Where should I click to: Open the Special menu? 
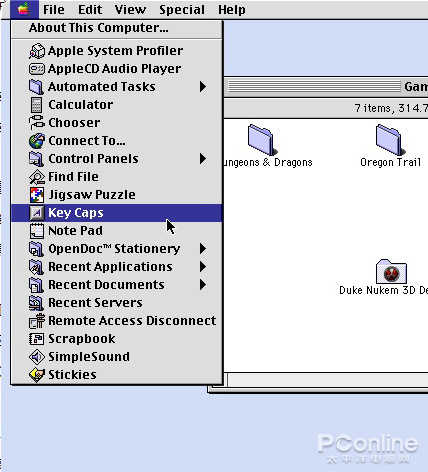(182, 10)
